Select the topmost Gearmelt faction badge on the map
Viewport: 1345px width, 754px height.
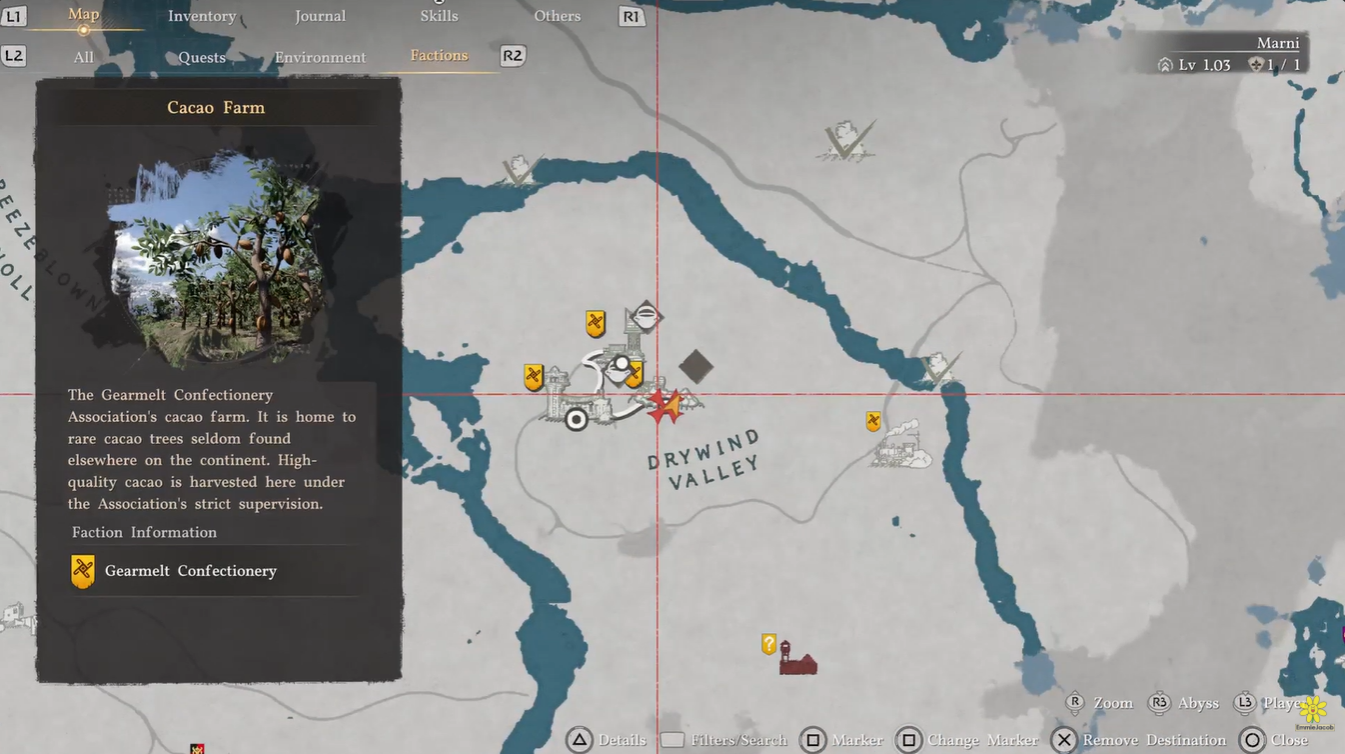(x=595, y=323)
